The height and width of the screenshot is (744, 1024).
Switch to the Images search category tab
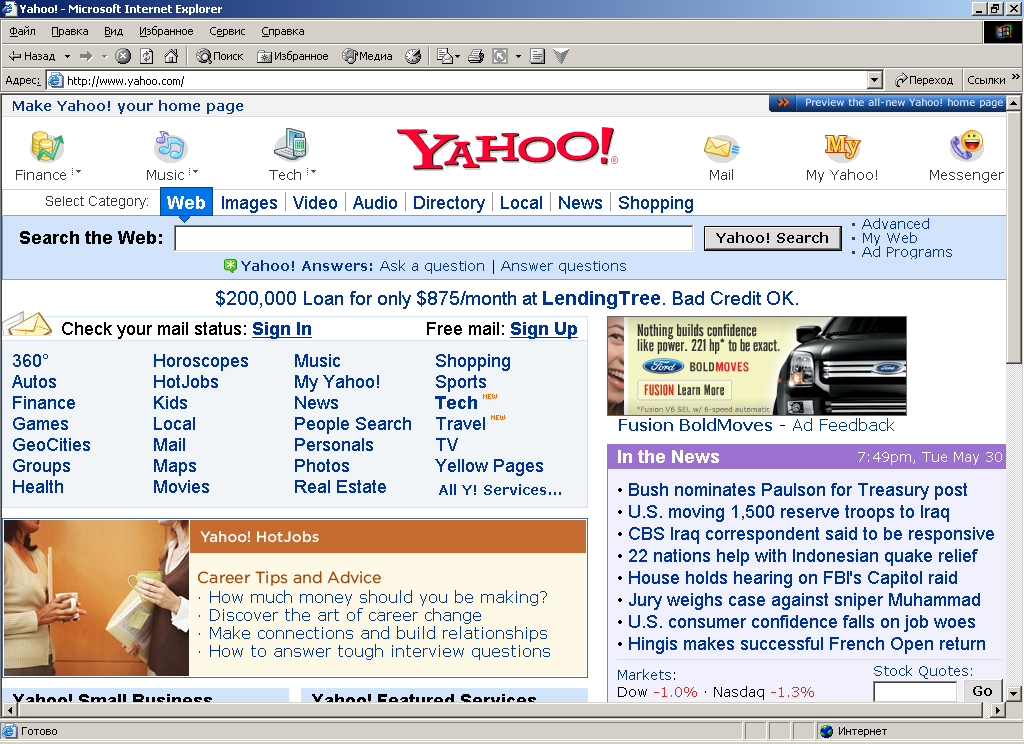[249, 203]
